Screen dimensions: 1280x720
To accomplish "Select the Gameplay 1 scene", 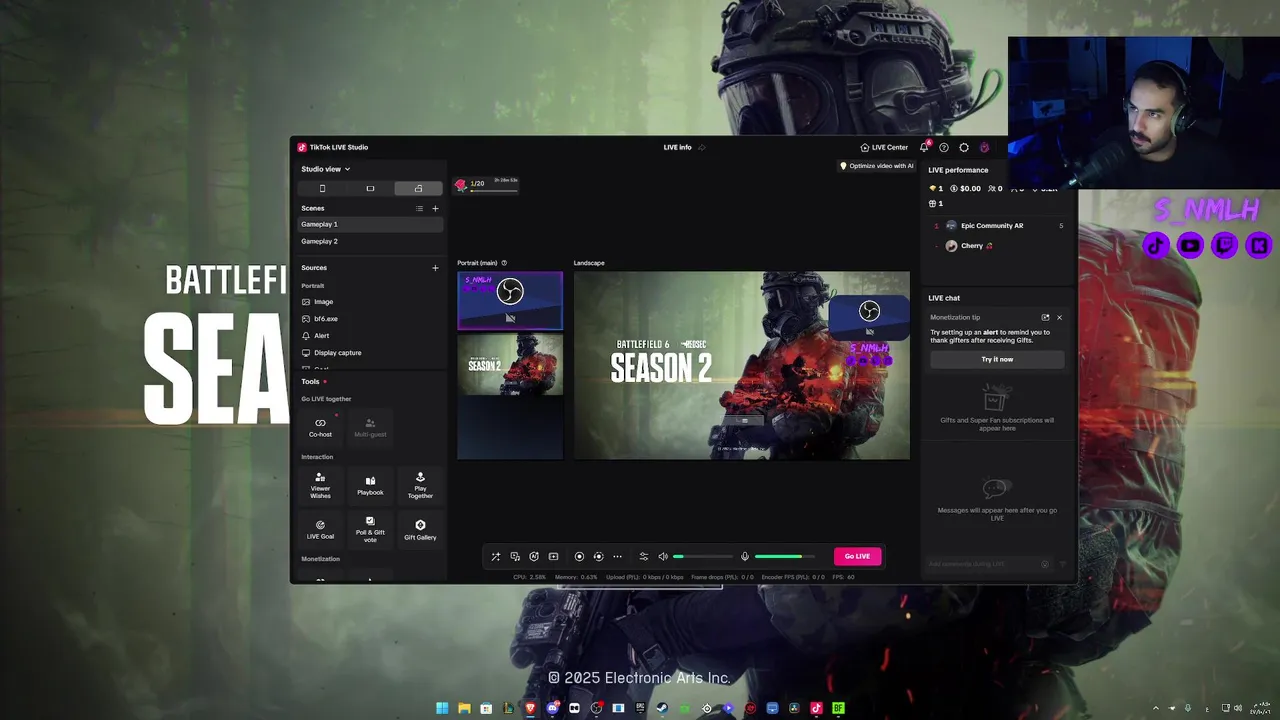I will point(370,224).
